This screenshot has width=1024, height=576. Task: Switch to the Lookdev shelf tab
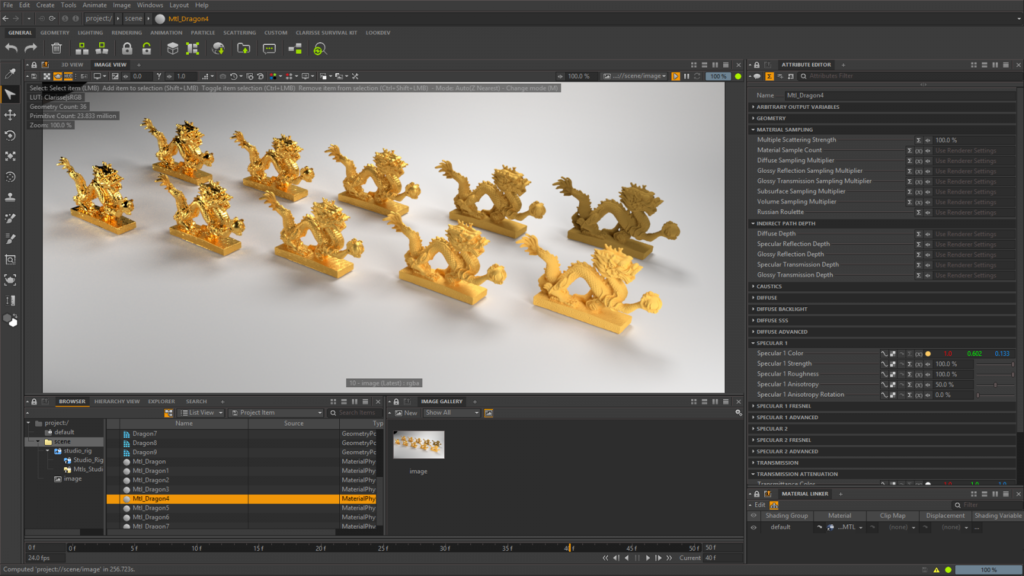[377, 33]
